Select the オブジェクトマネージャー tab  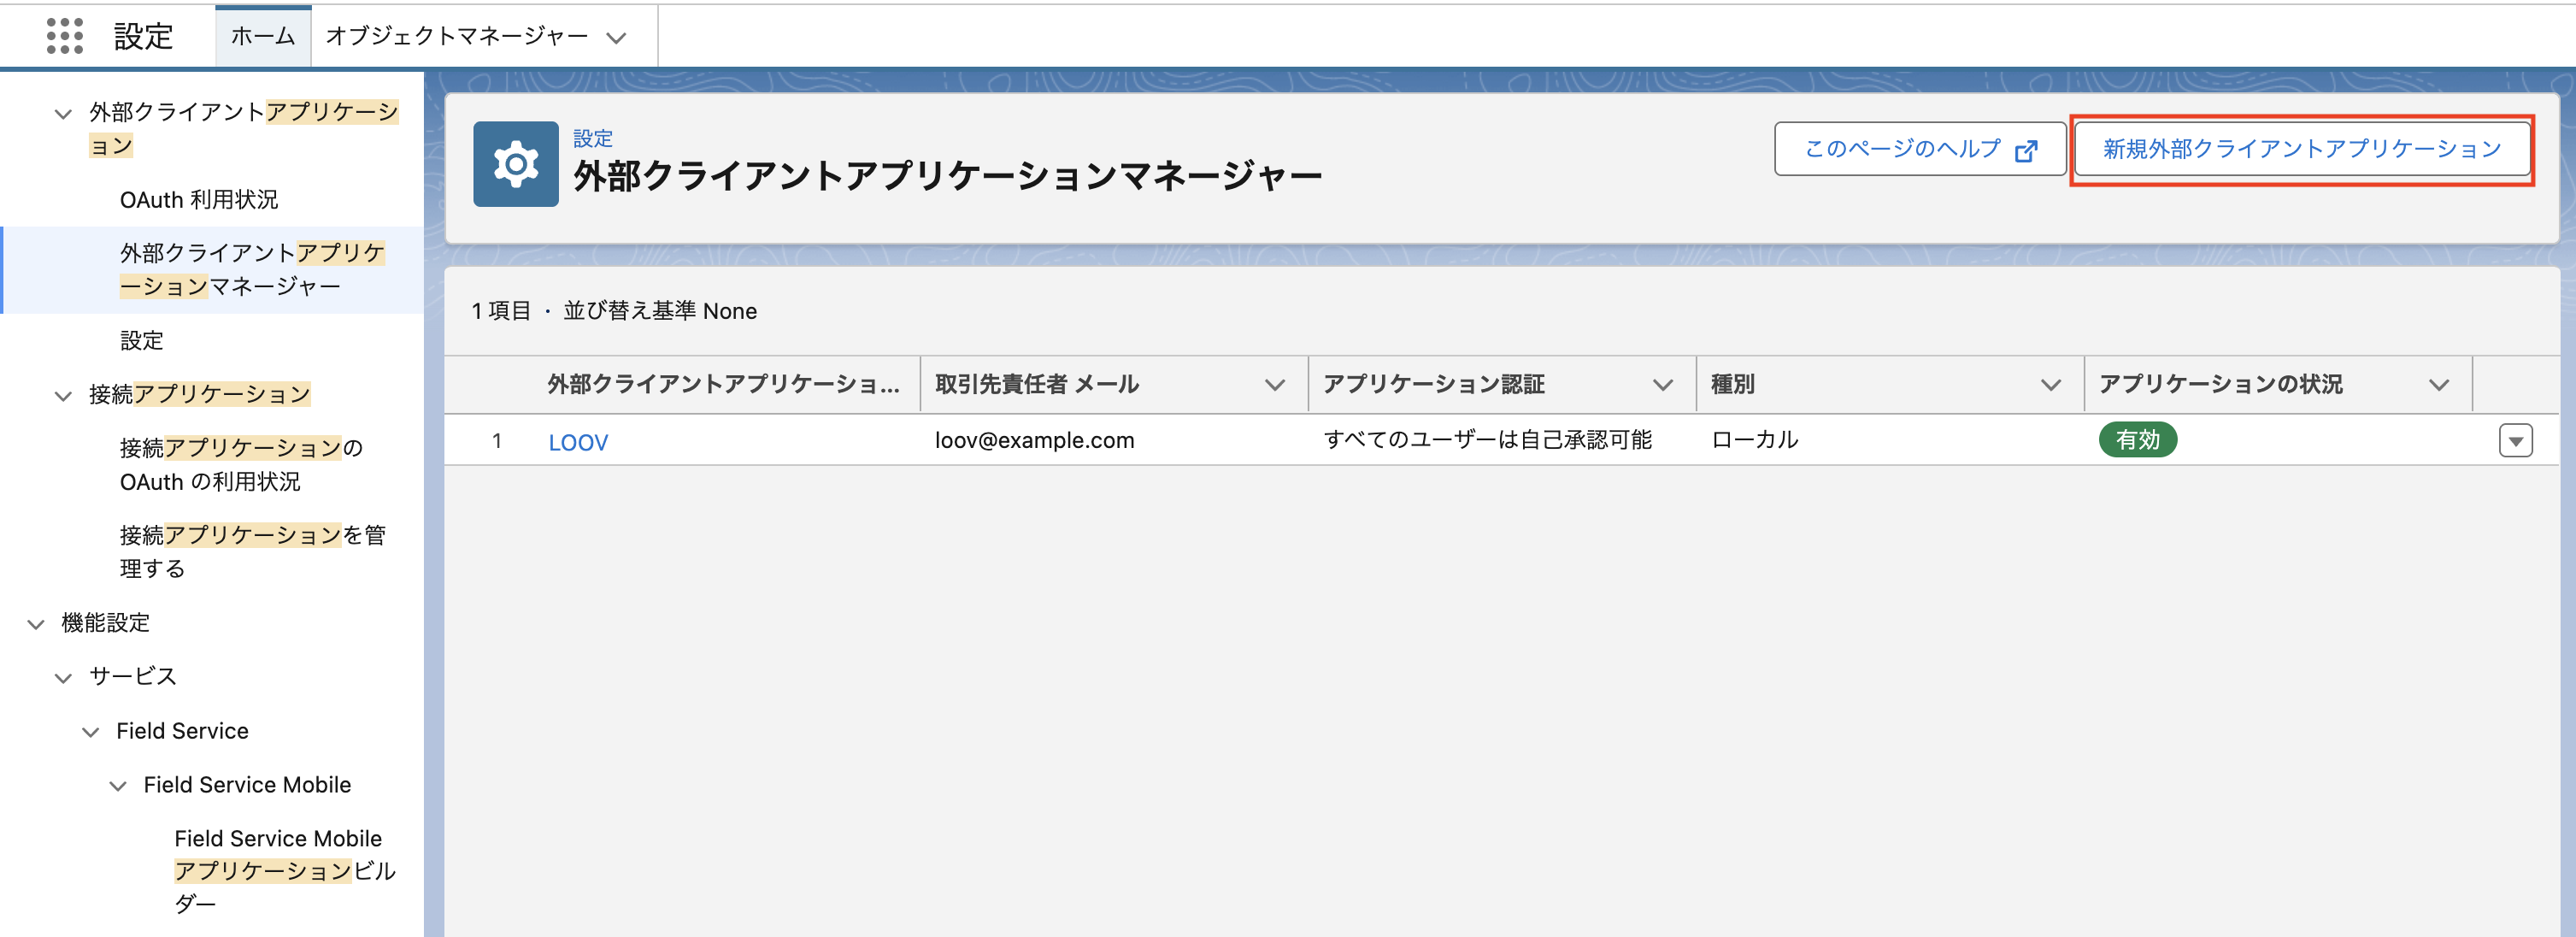point(457,37)
